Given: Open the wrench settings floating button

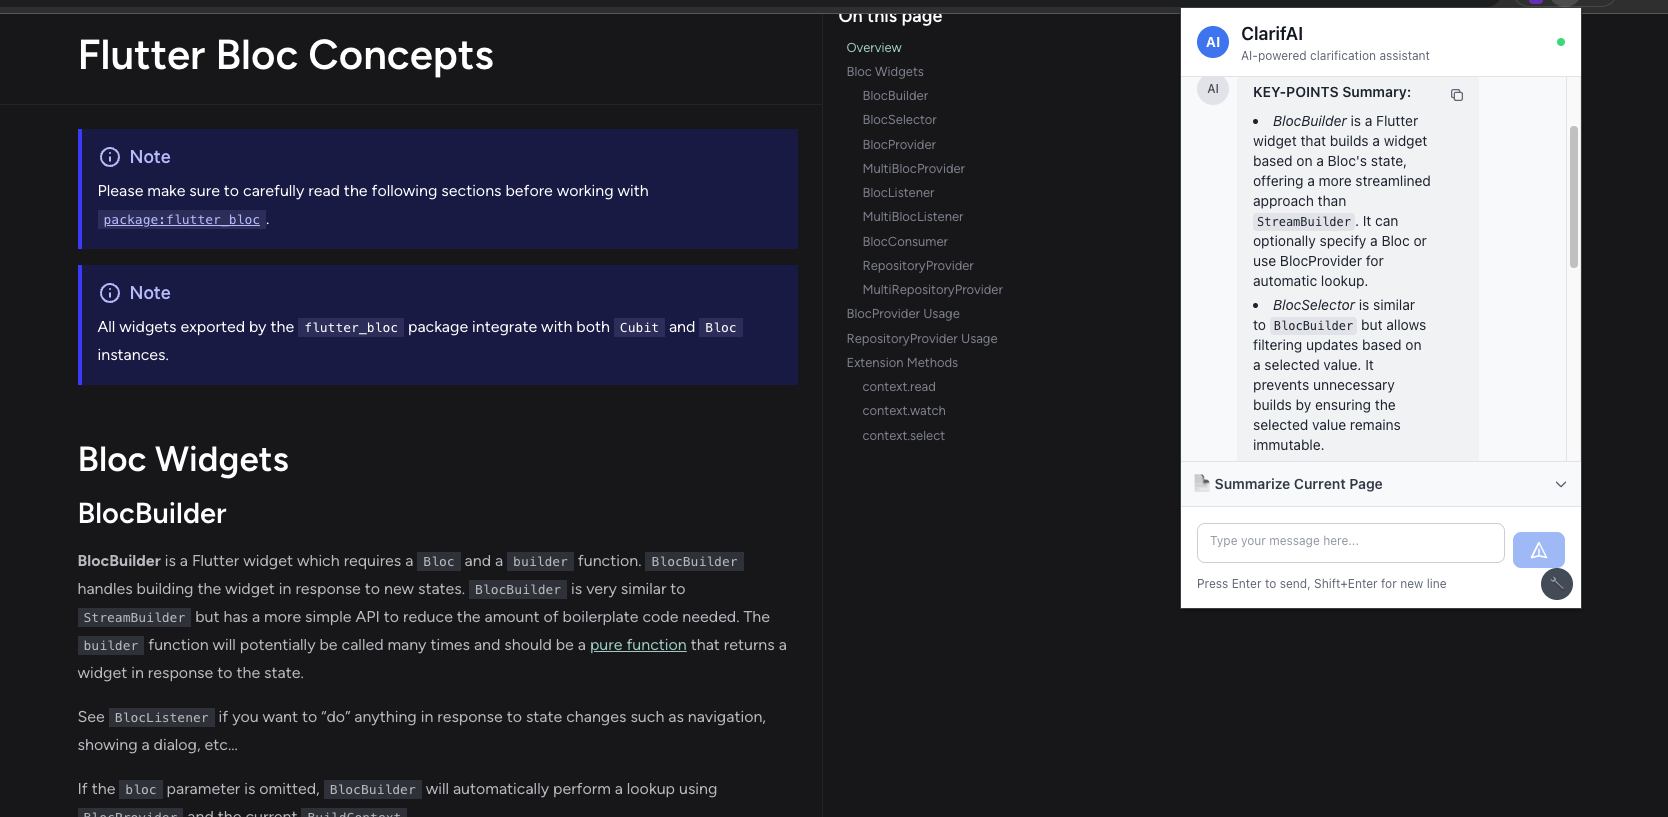Looking at the screenshot, I should (x=1557, y=584).
